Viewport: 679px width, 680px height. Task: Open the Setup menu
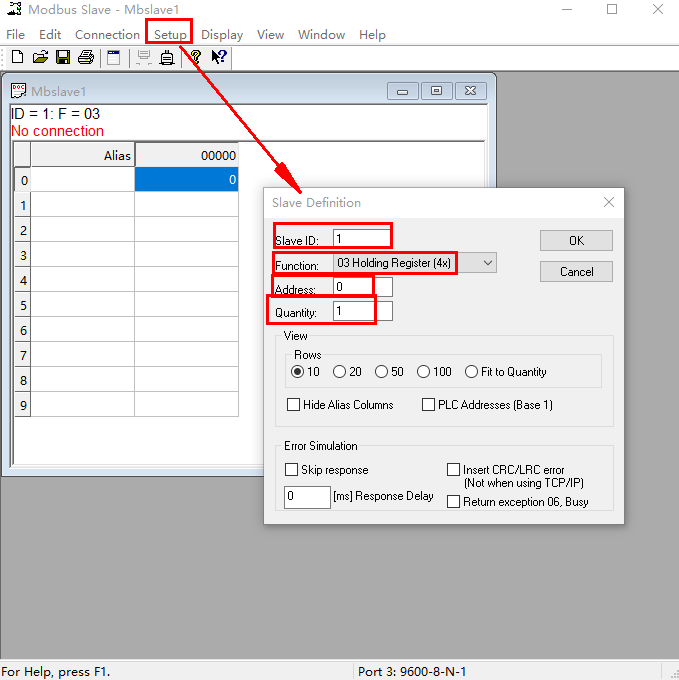(x=170, y=34)
